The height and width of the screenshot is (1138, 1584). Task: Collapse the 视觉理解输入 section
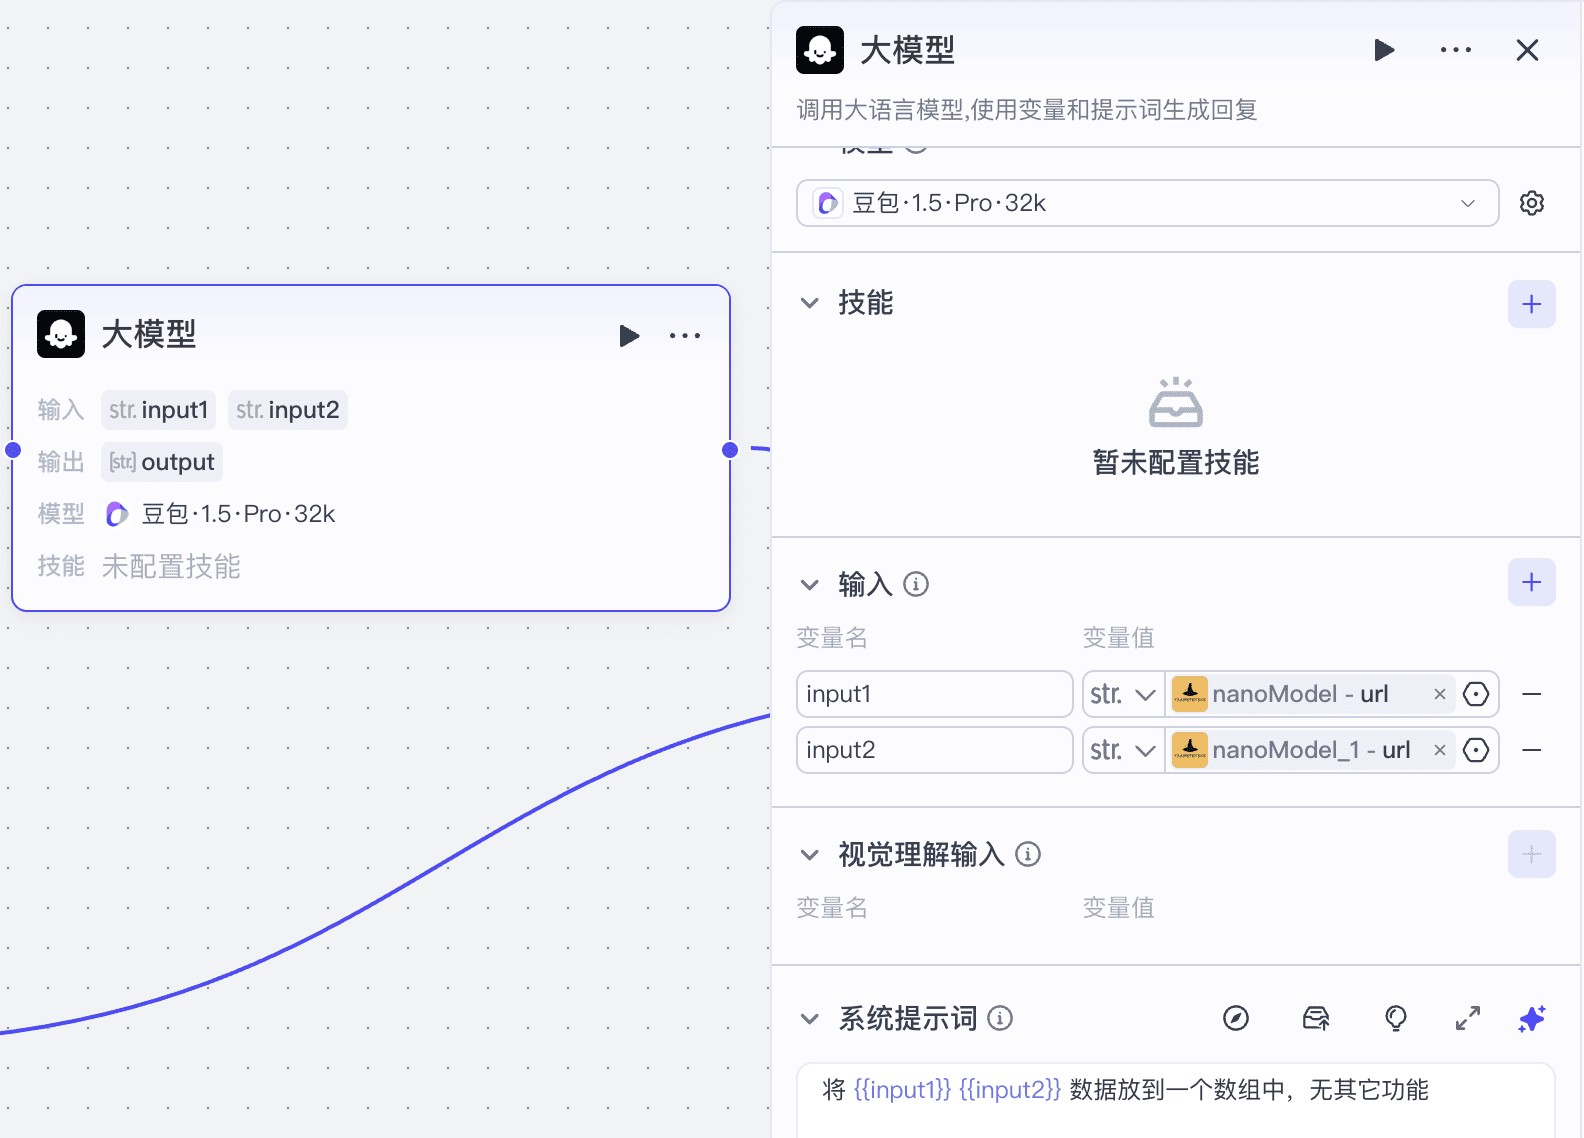809,855
